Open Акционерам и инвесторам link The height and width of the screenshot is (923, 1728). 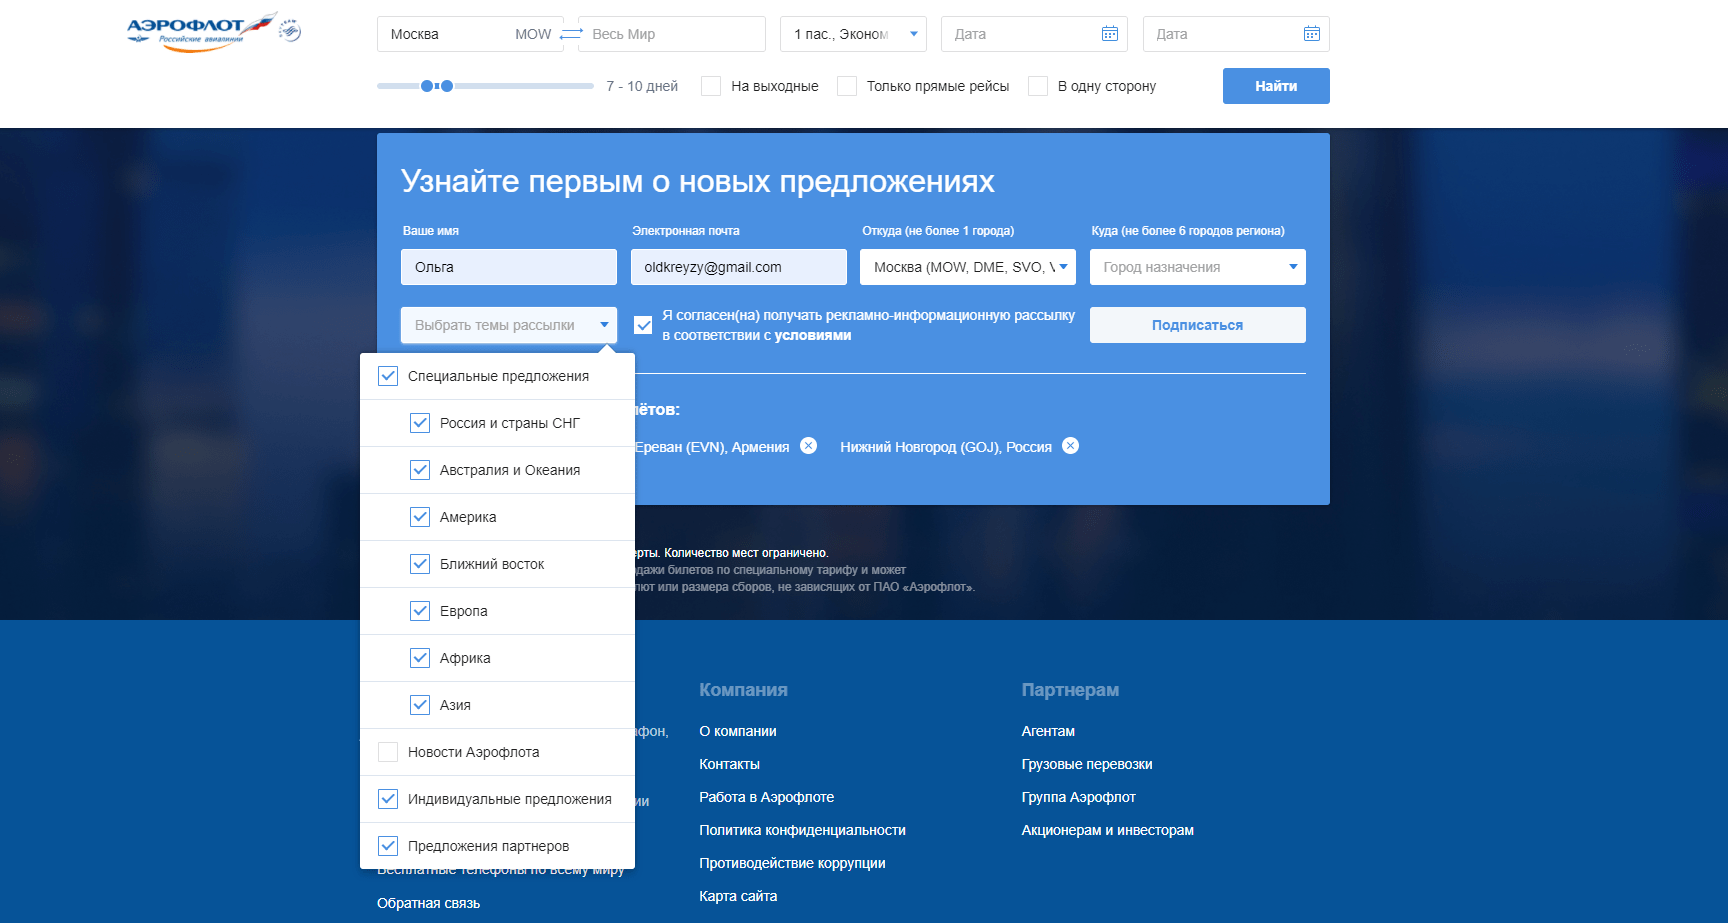coord(1108,830)
